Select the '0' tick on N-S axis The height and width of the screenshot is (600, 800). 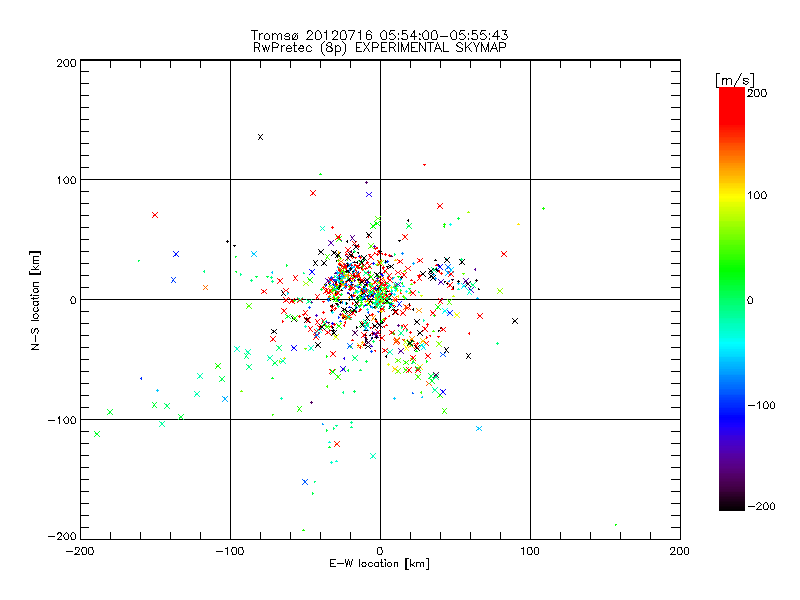point(73,300)
